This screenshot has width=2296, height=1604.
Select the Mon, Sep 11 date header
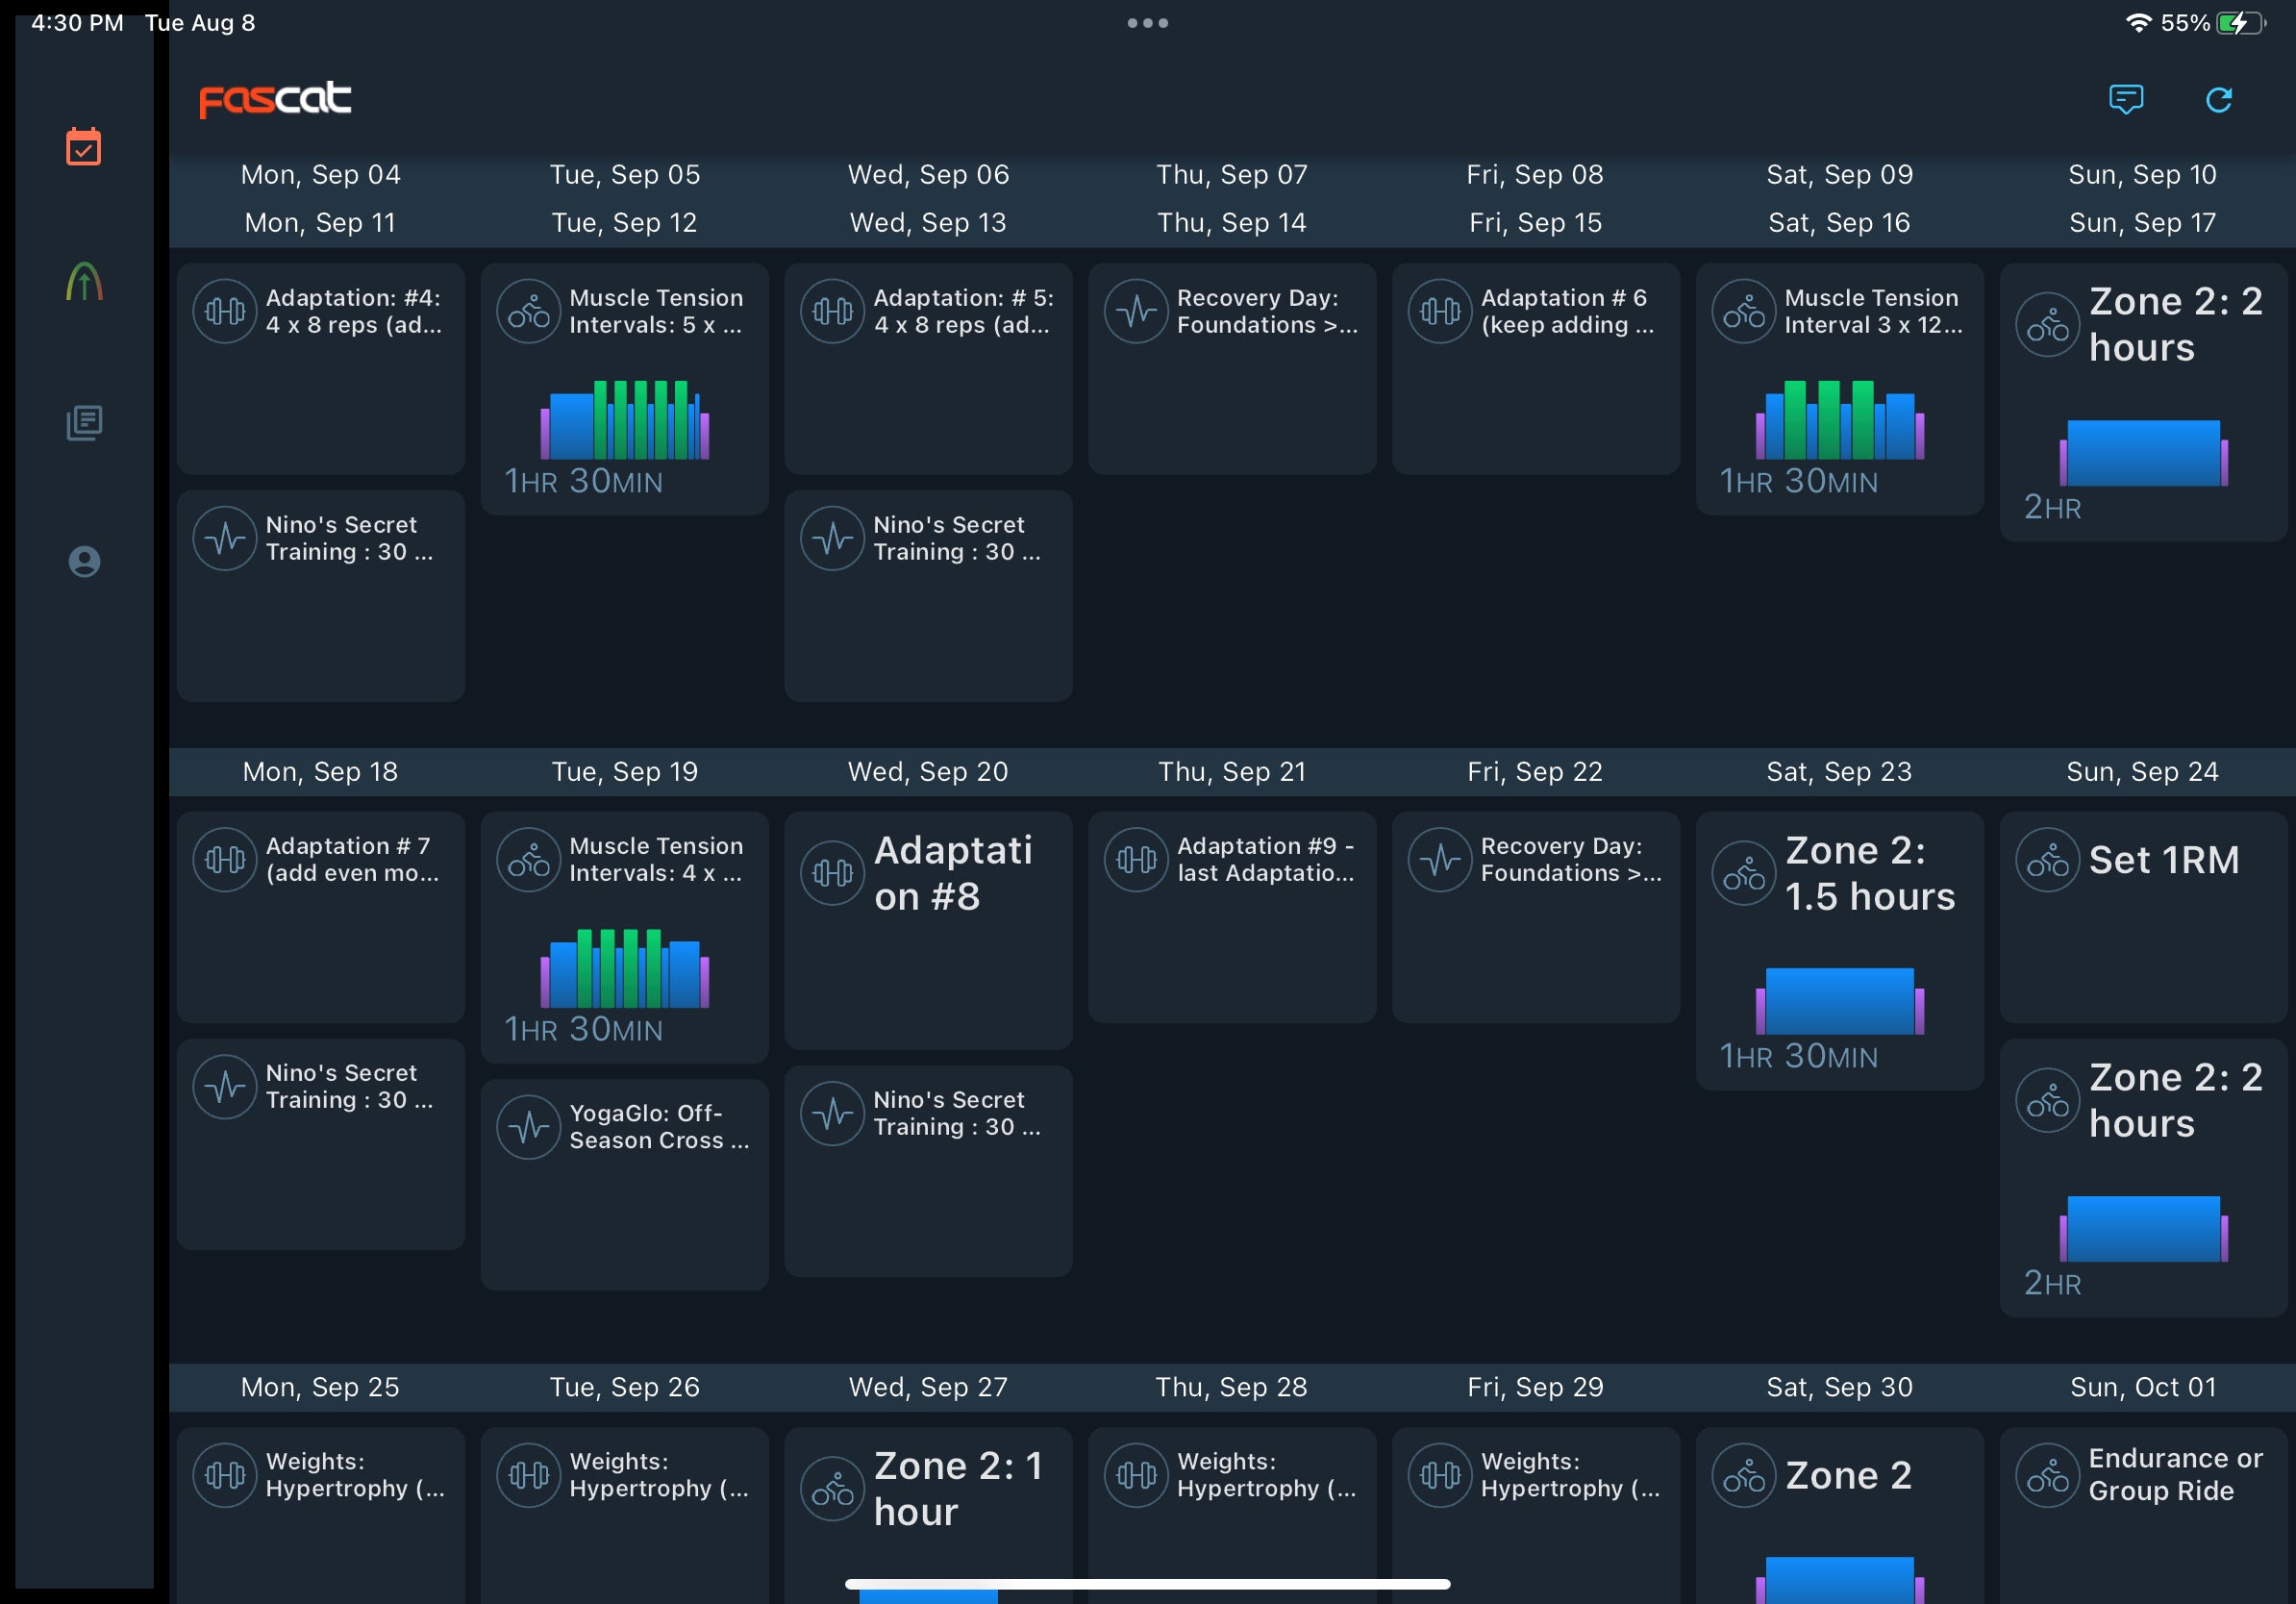pyautogui.click(x=321, y=222)
